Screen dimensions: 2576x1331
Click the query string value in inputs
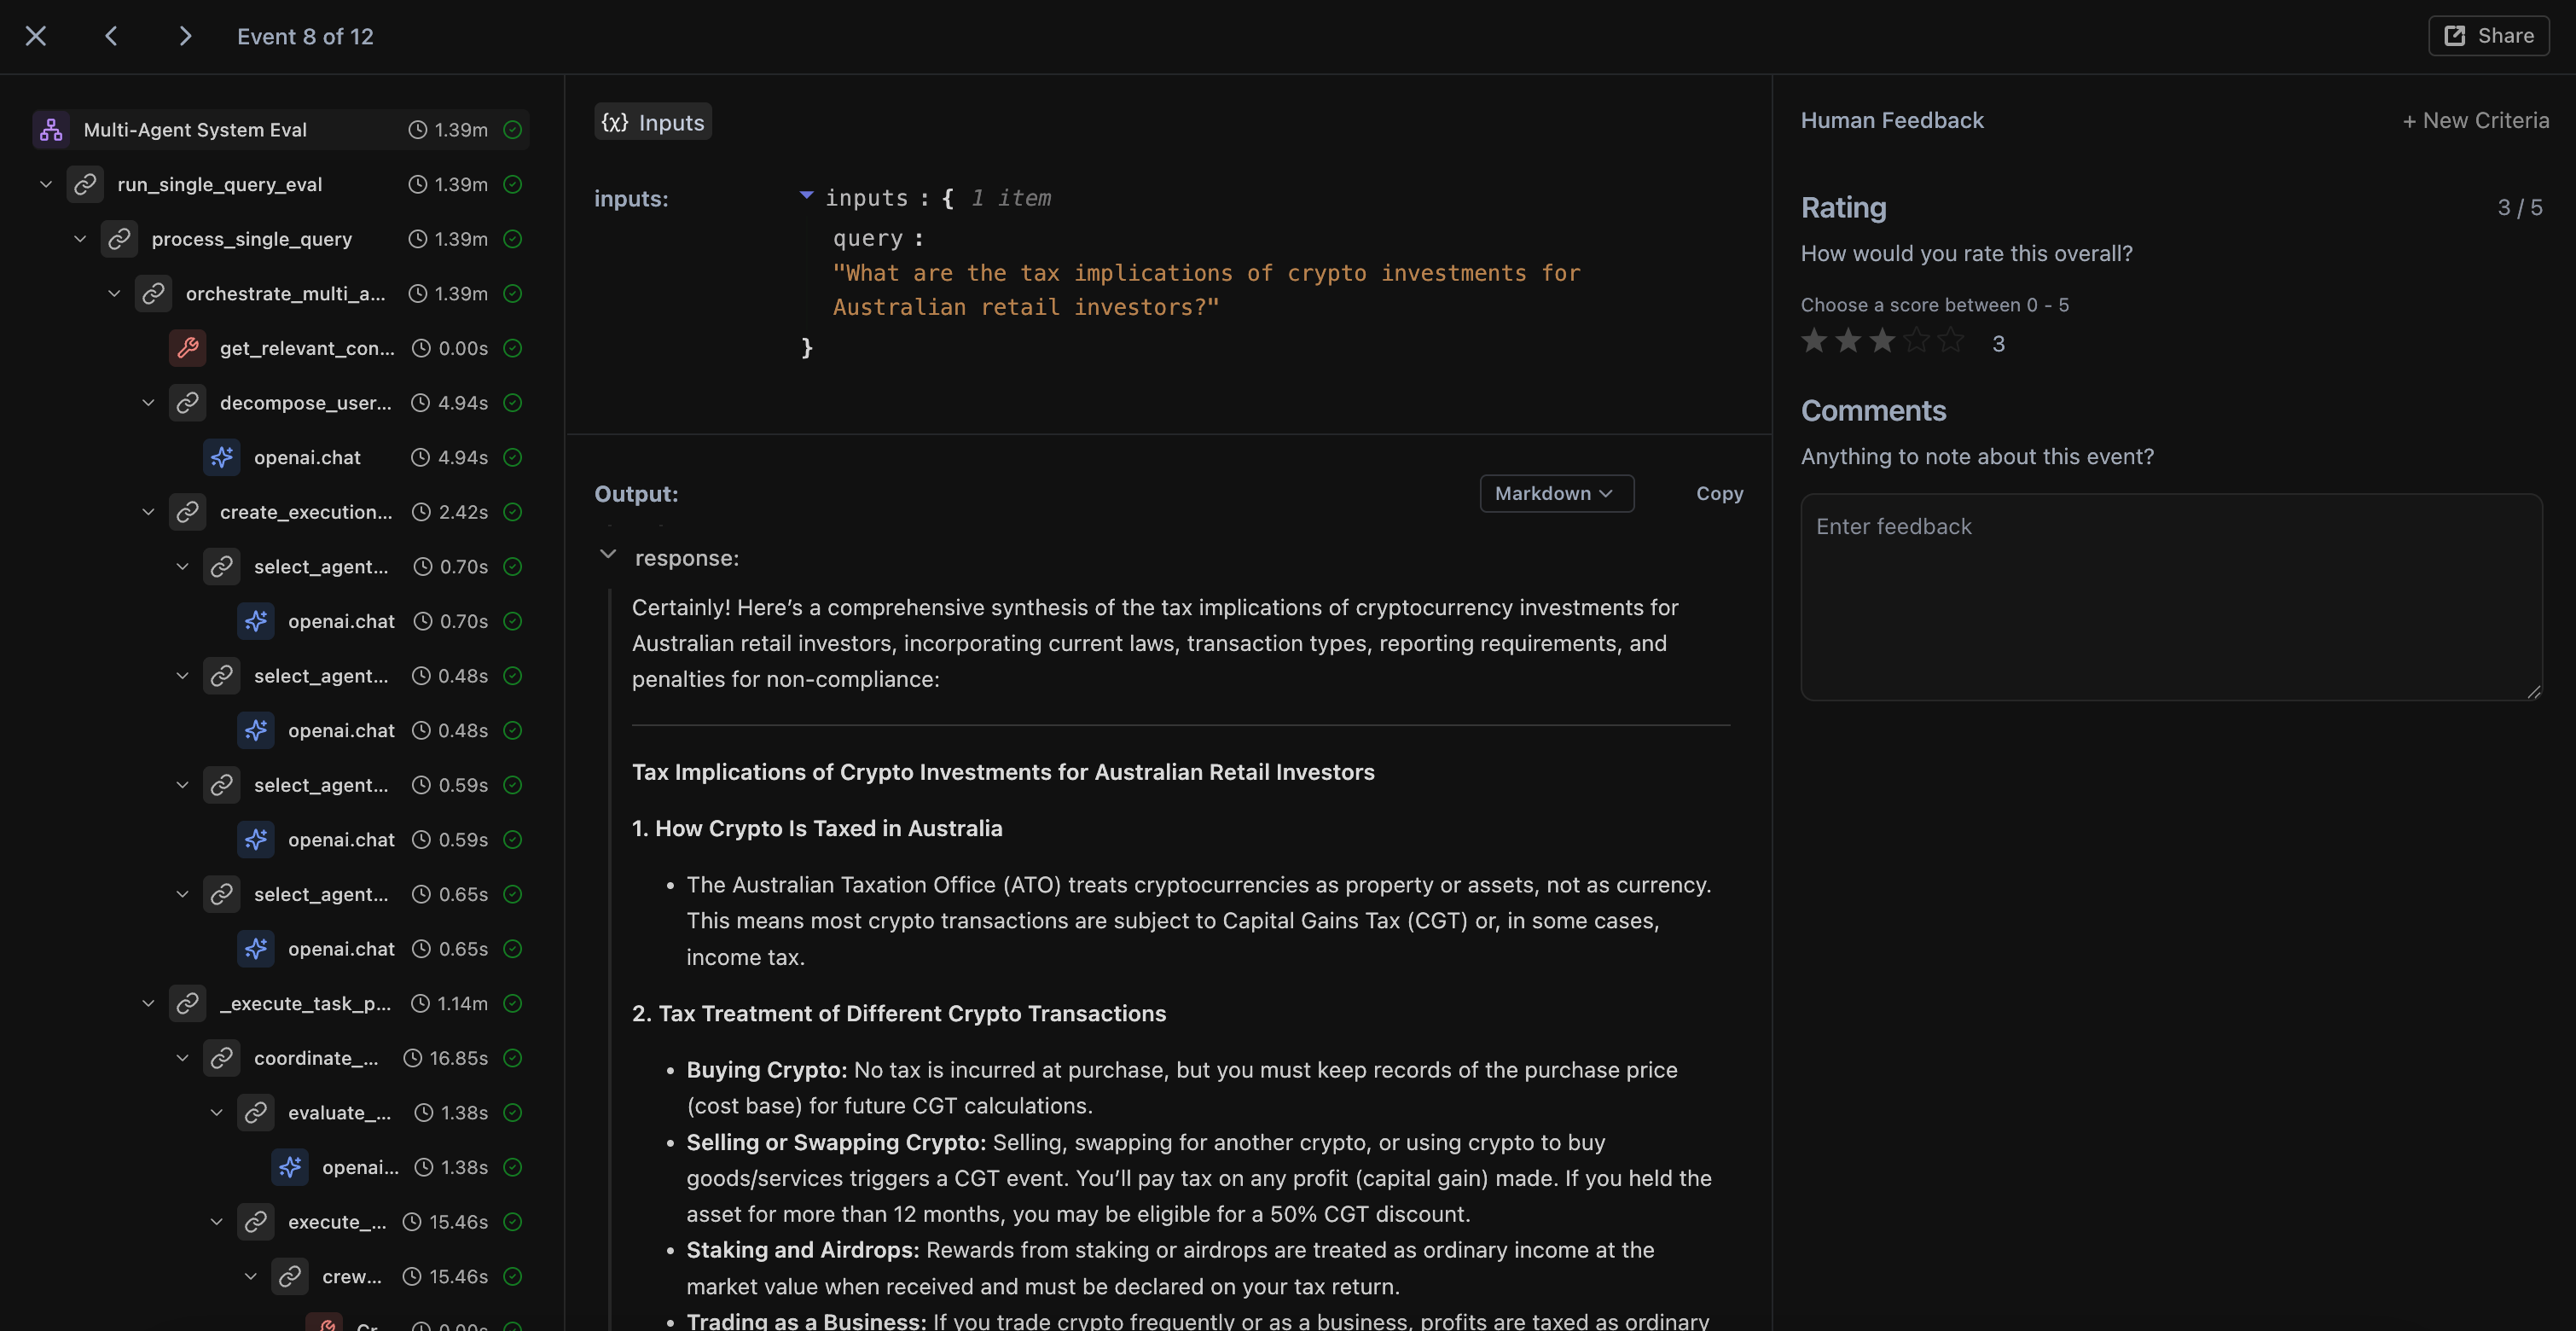(1207, 290)
